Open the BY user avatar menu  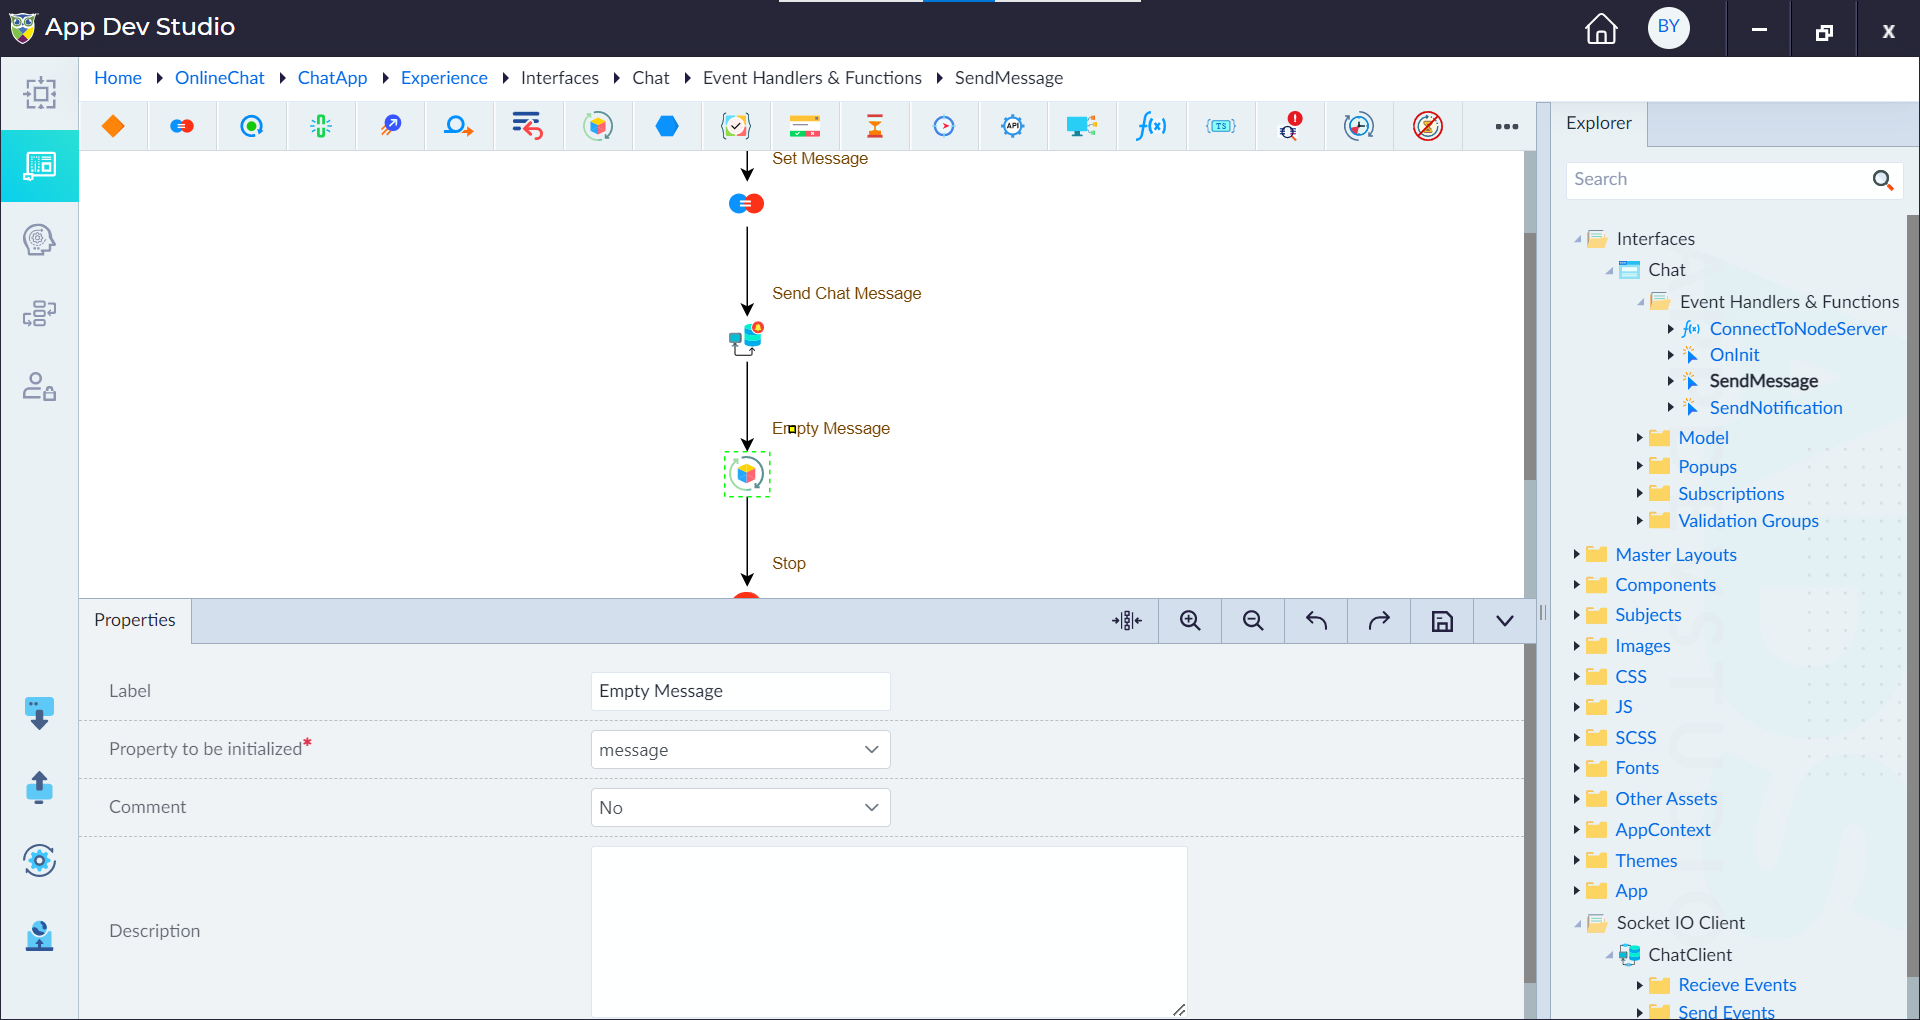point(1668,27)
